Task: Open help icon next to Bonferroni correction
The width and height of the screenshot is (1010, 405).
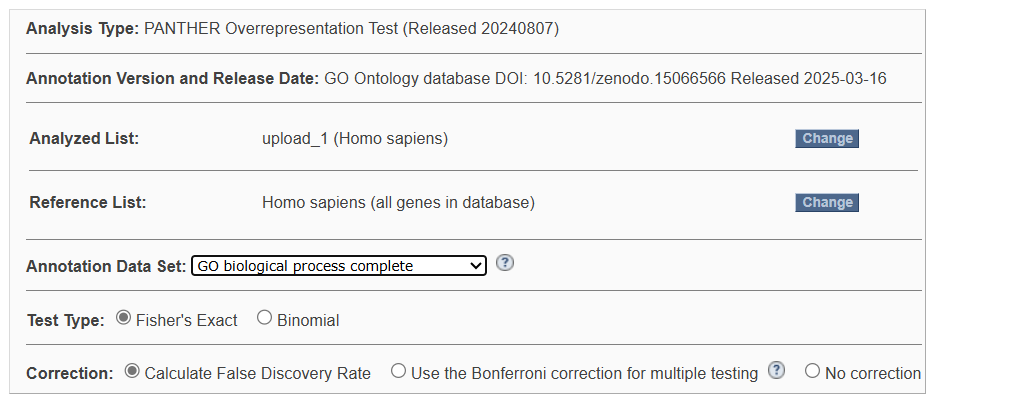Action: click(777, 370)
